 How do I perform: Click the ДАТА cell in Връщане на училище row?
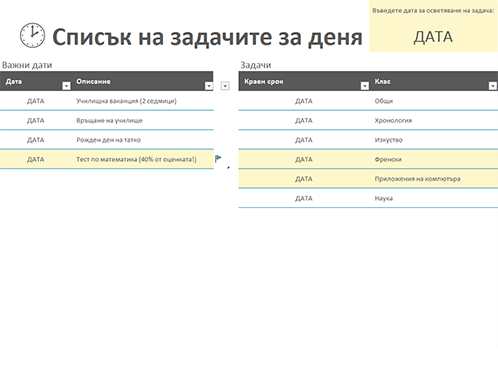point(36,120)
